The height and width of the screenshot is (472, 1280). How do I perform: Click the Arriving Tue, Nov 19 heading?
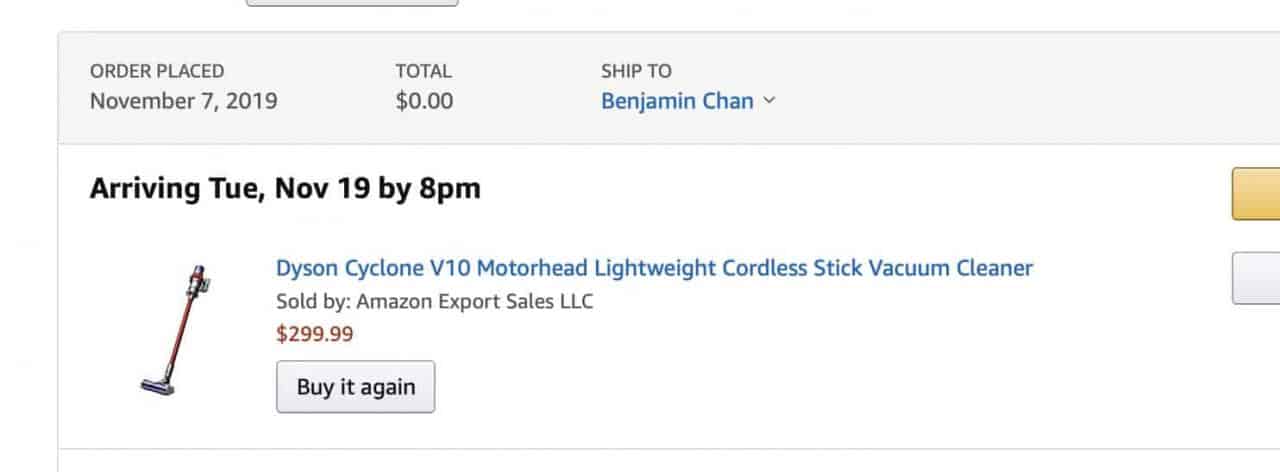pos(285,188)
